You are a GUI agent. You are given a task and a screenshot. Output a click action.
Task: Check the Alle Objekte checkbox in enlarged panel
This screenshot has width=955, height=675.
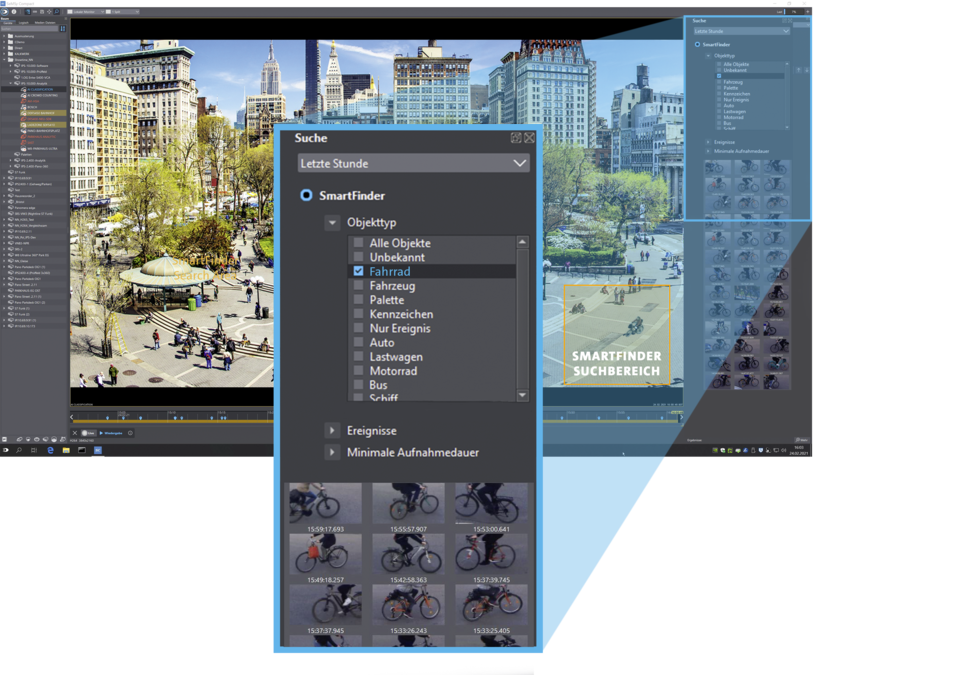pos(358,242)
